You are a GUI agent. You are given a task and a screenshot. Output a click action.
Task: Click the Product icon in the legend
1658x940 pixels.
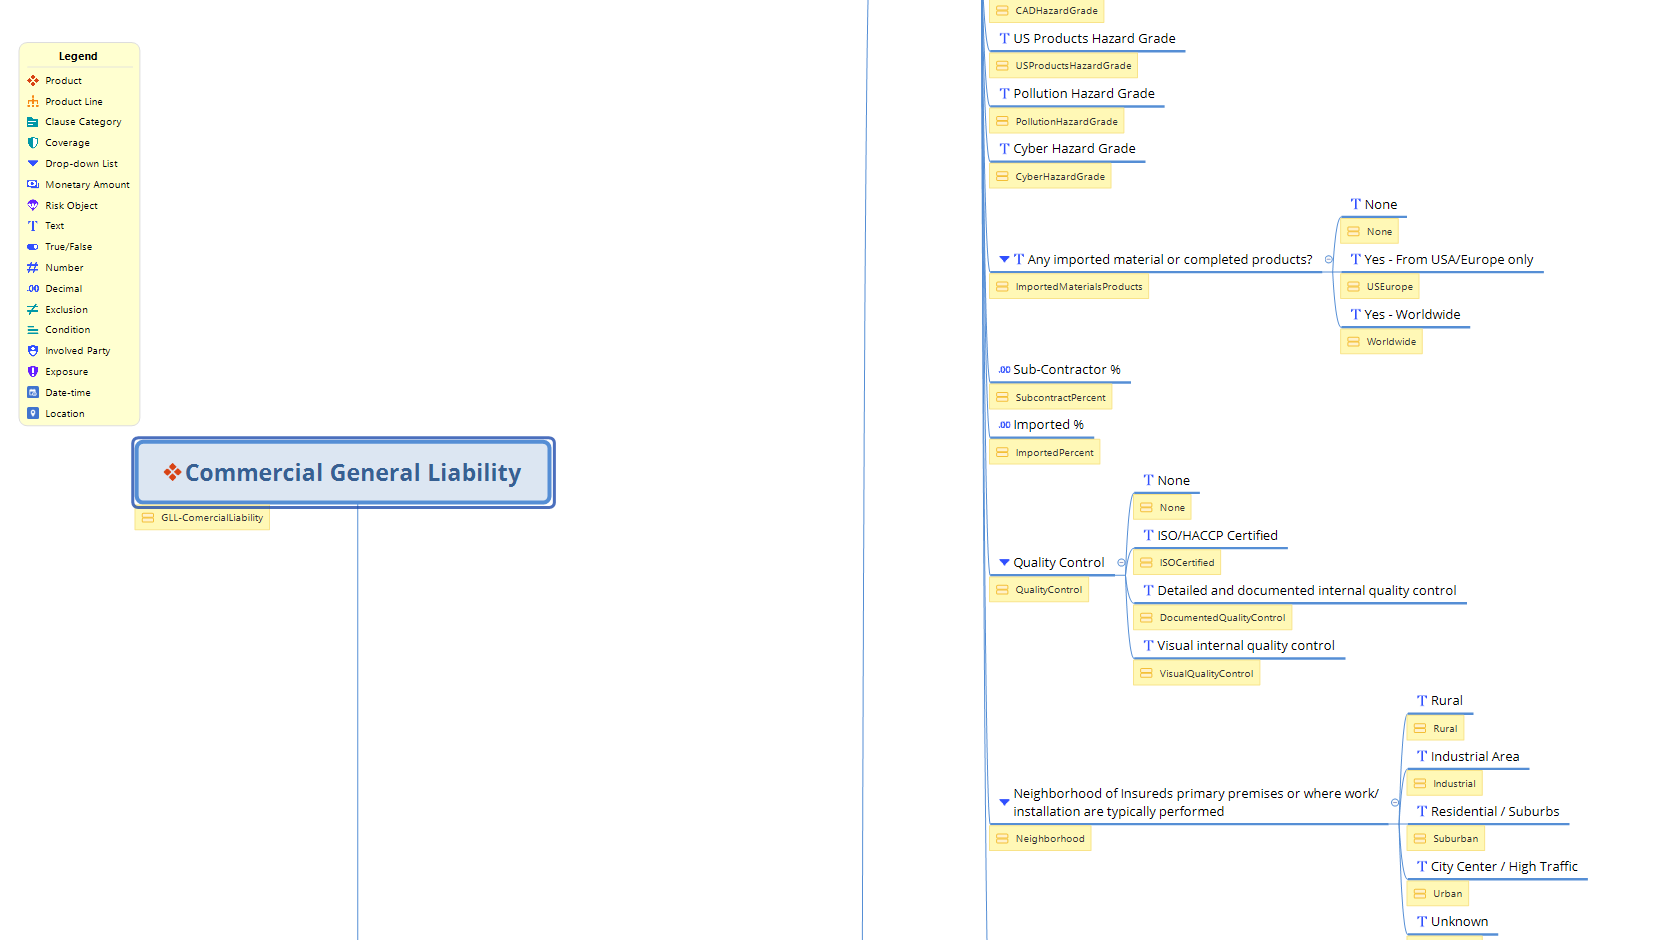33,81
